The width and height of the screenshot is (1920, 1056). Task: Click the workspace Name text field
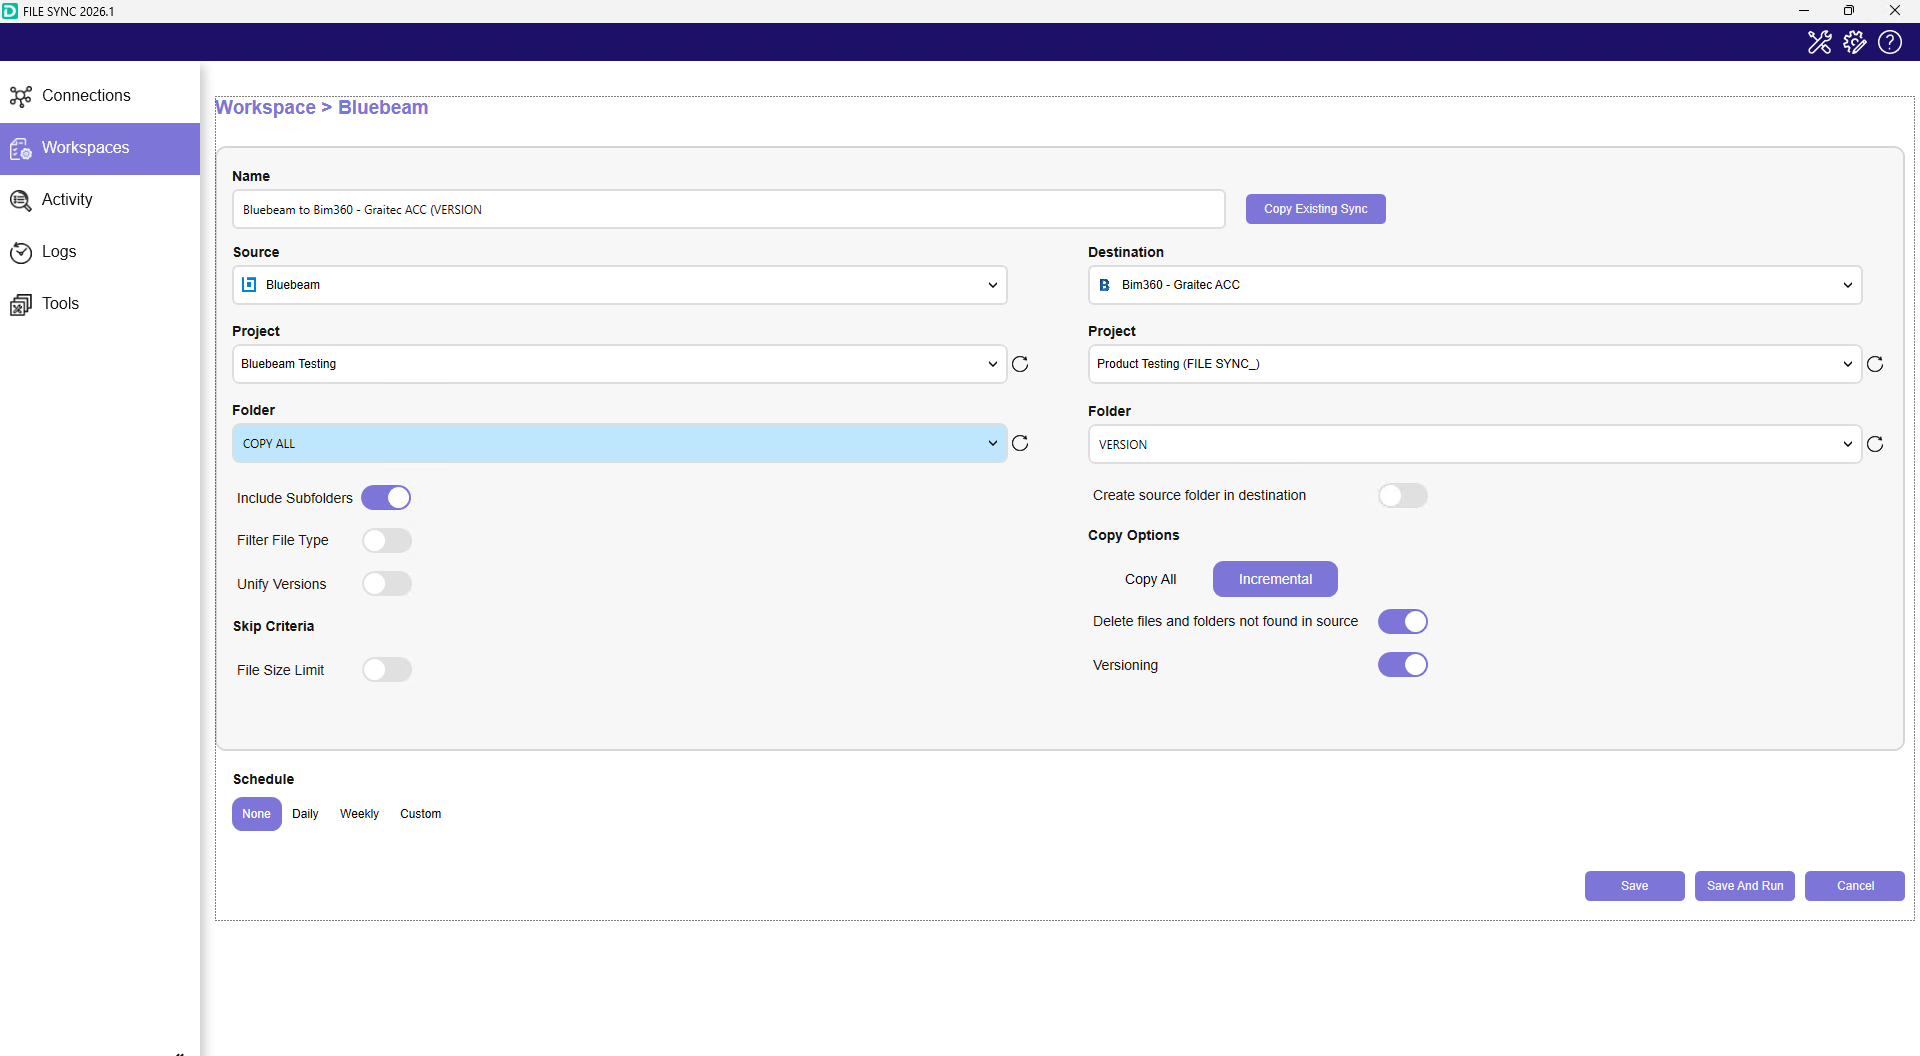728,210
